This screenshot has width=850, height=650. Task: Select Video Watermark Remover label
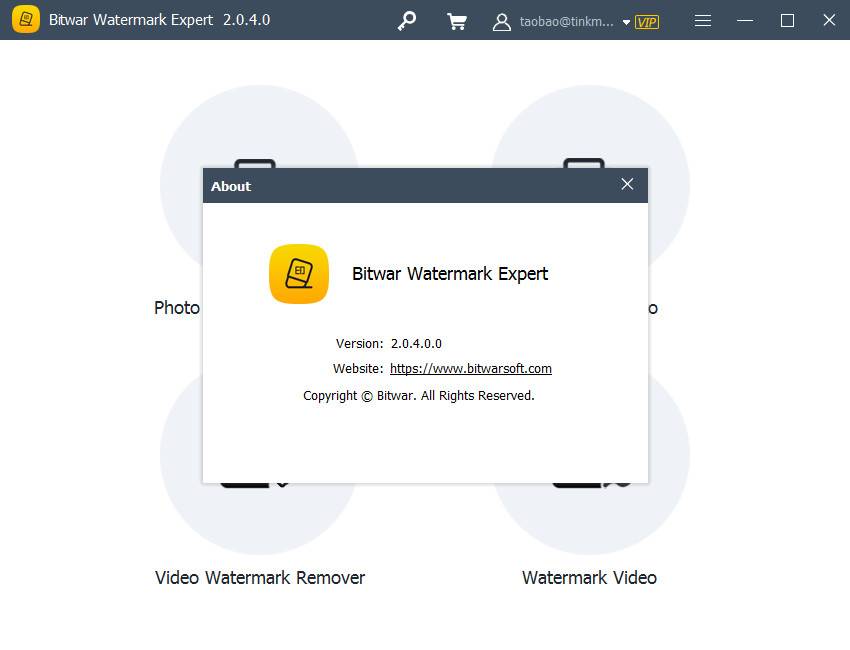[x=260, y=578]
